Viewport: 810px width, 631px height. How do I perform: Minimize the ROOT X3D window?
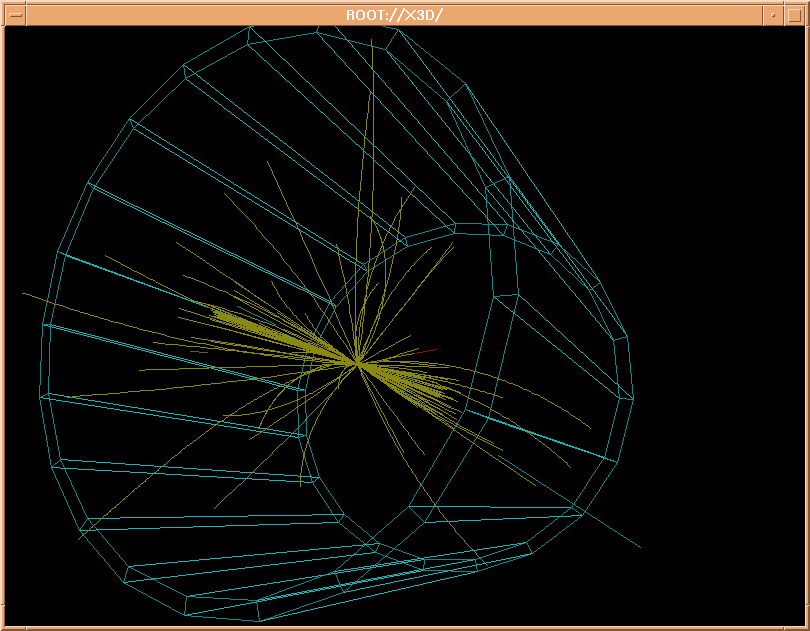pyautogui.click(x=772, y=14)
